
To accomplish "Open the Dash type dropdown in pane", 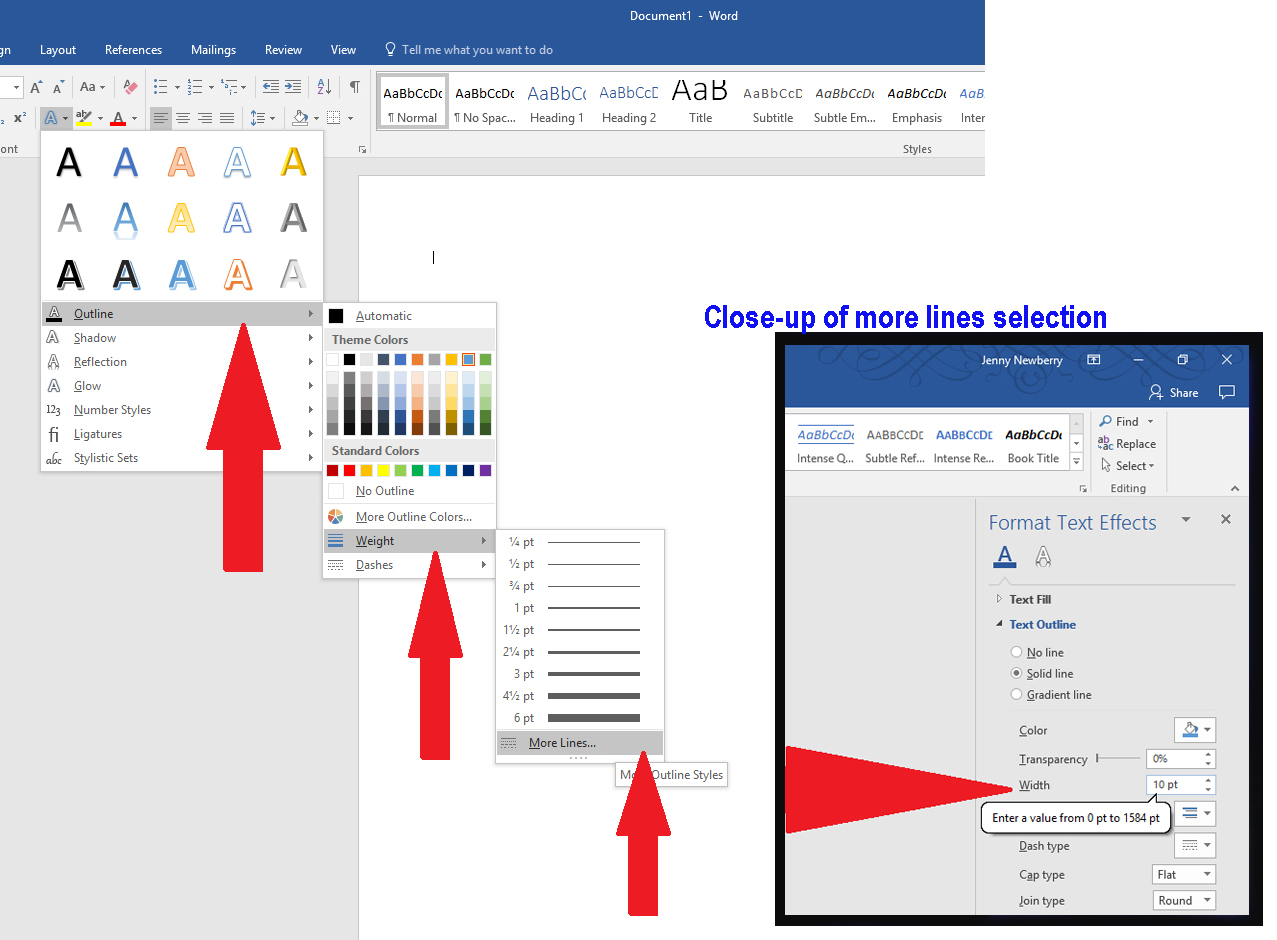I will click(1195, 845).
